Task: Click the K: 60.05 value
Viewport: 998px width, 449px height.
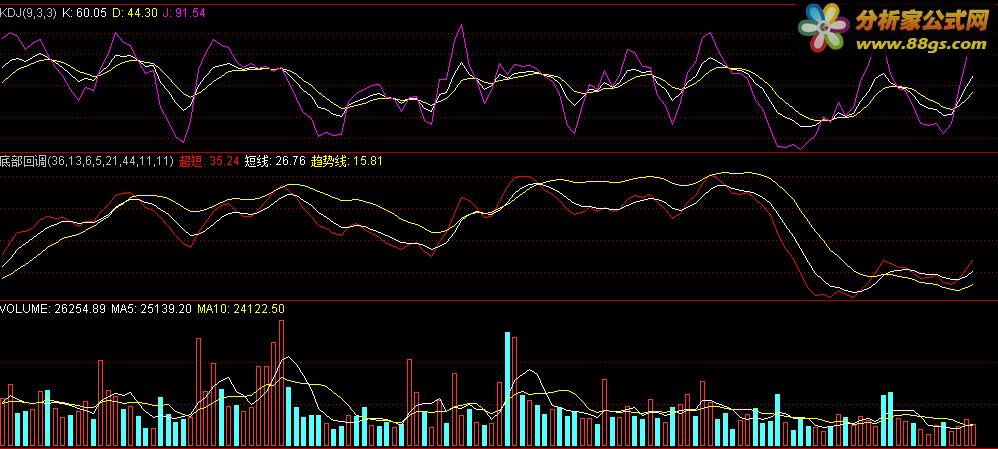Action: [84, 12]
